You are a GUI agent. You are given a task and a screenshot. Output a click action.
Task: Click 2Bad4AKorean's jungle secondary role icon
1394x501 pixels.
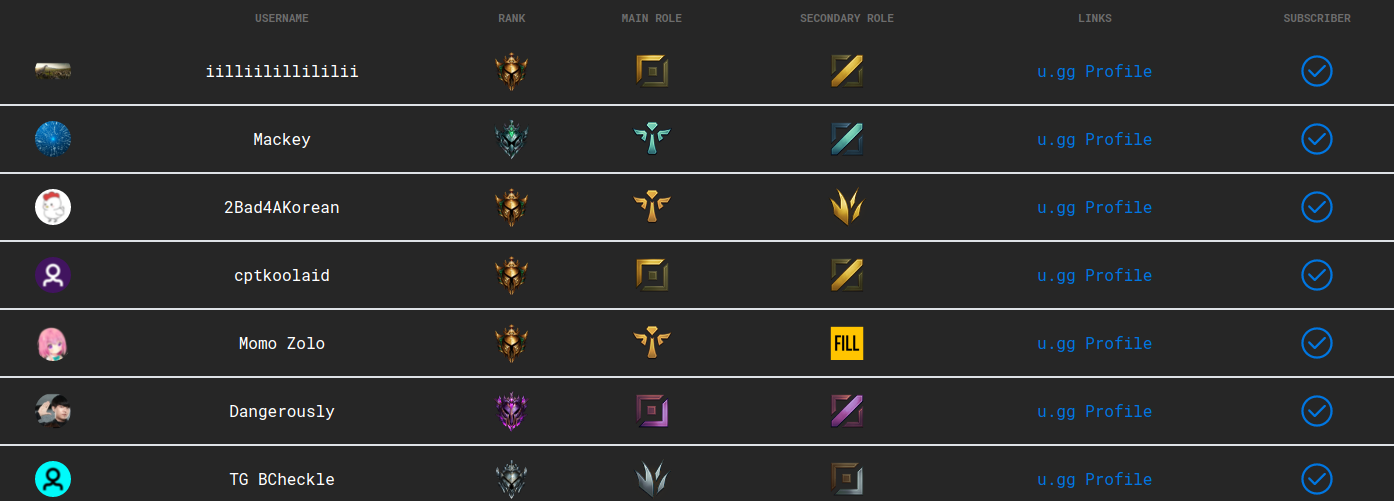[847, 207]
